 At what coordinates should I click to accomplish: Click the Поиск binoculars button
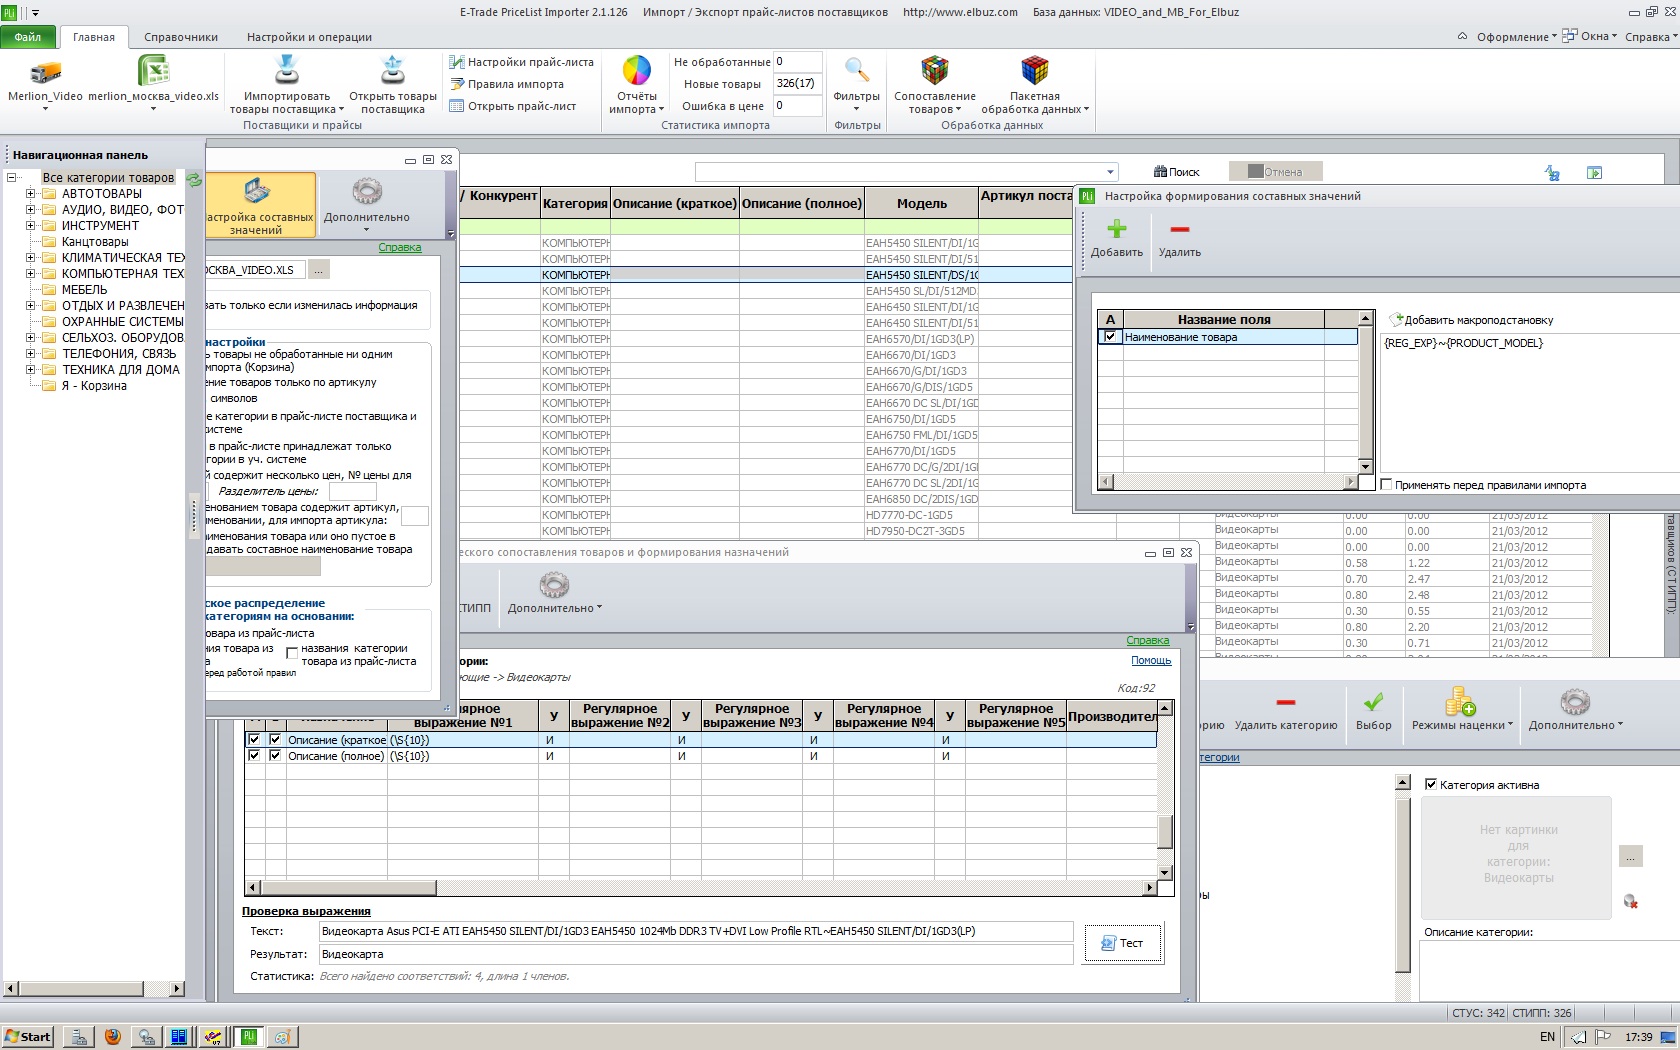pos(1176,172)
